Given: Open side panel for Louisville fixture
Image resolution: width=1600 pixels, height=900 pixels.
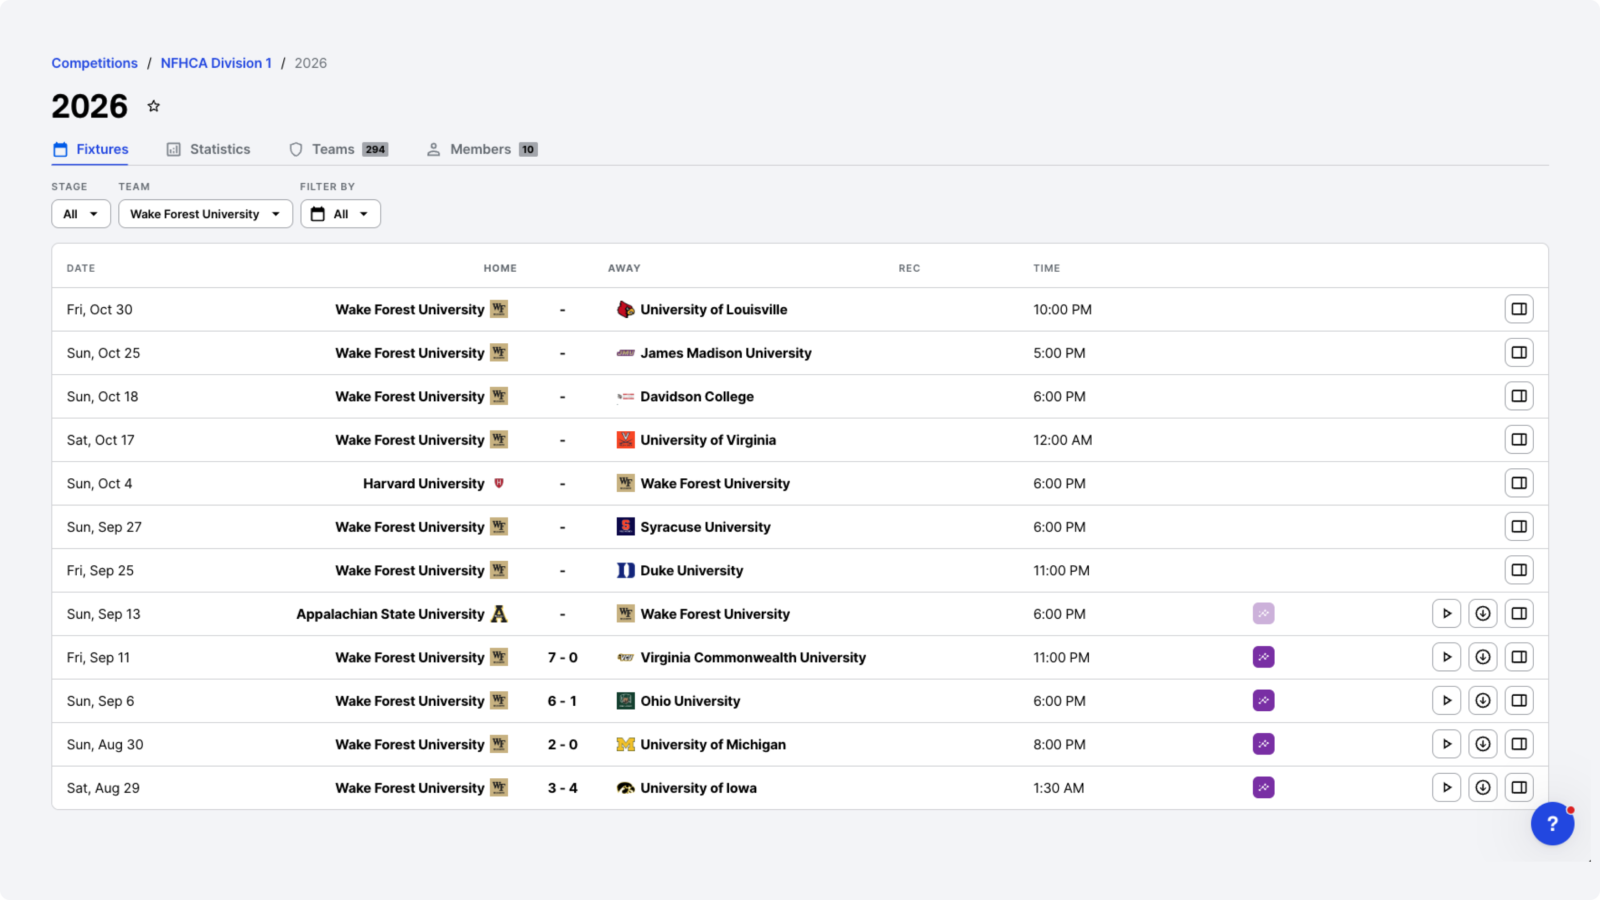Looking at the screenshot, I should coord(1519,309).
